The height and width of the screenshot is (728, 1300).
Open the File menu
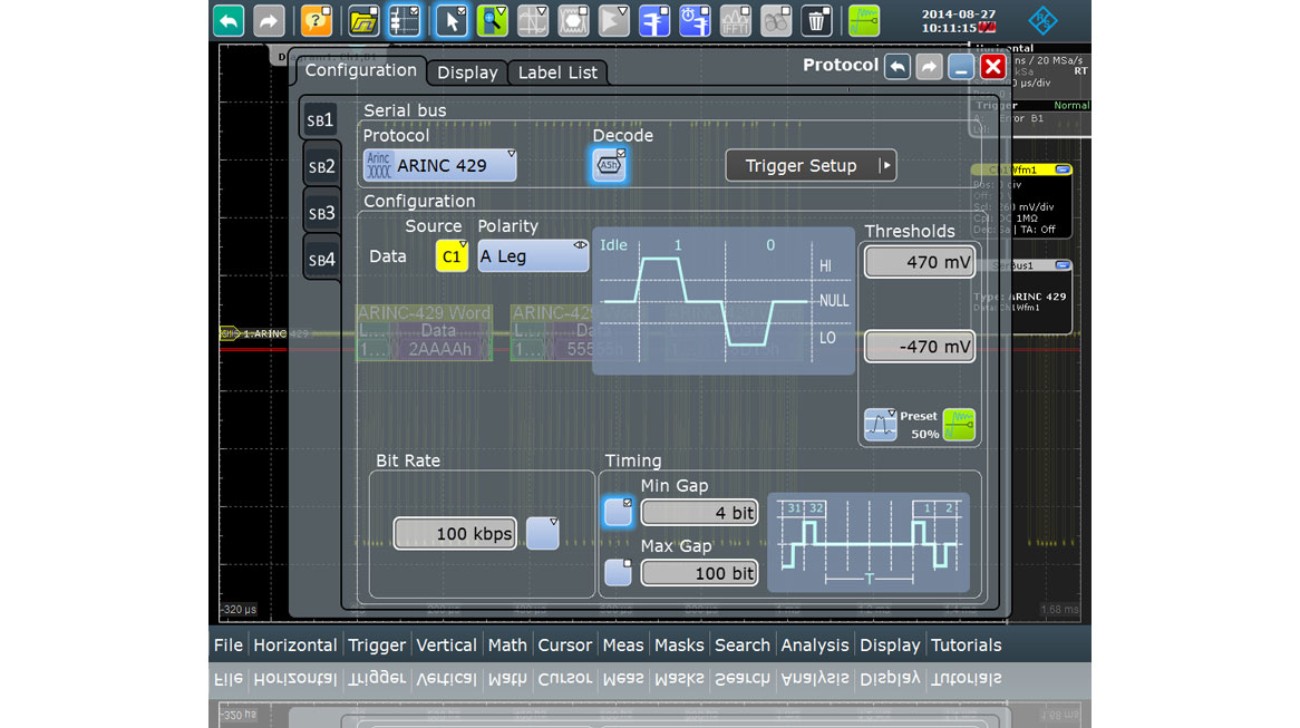(x=228, y=645)
